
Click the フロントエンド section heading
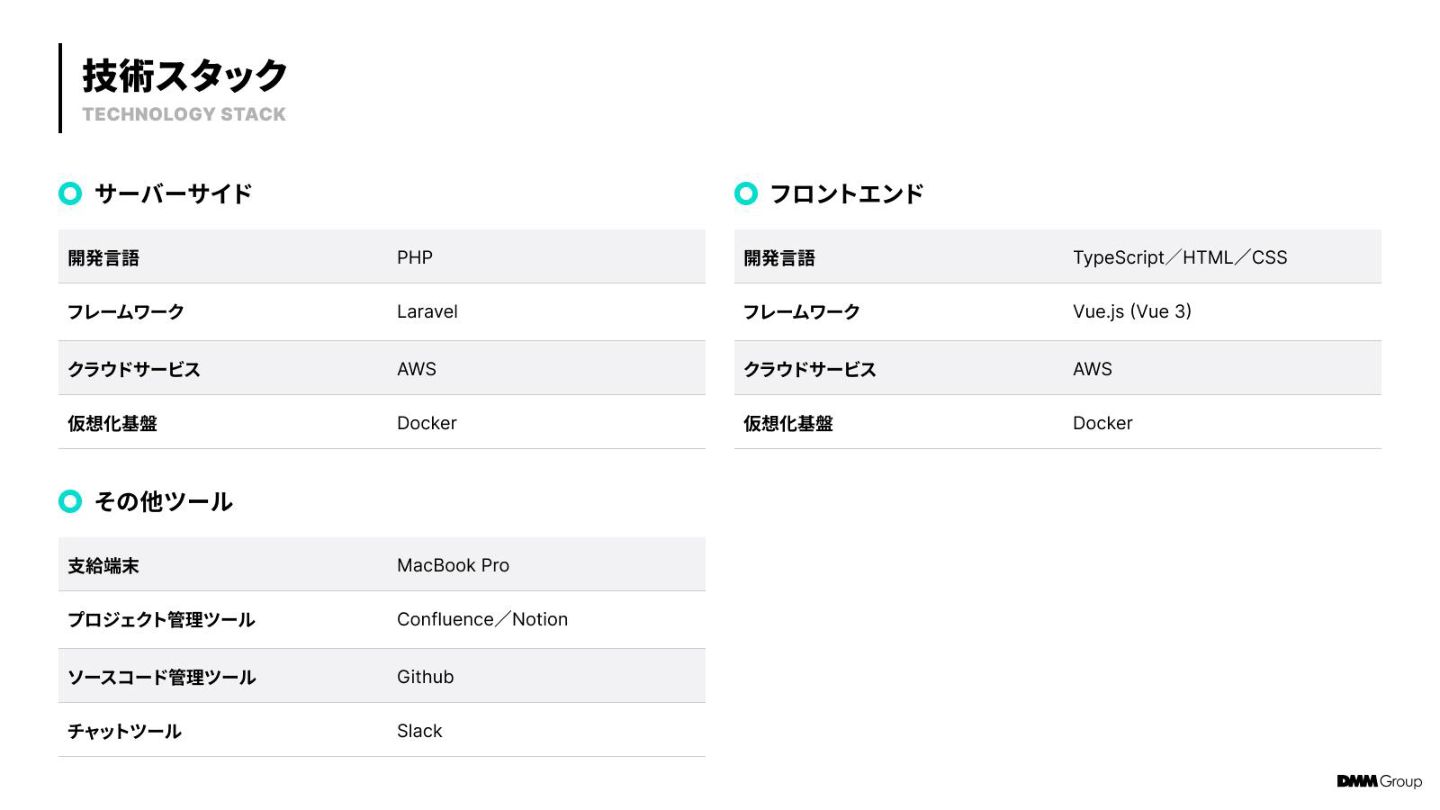(x=846, y=194)
